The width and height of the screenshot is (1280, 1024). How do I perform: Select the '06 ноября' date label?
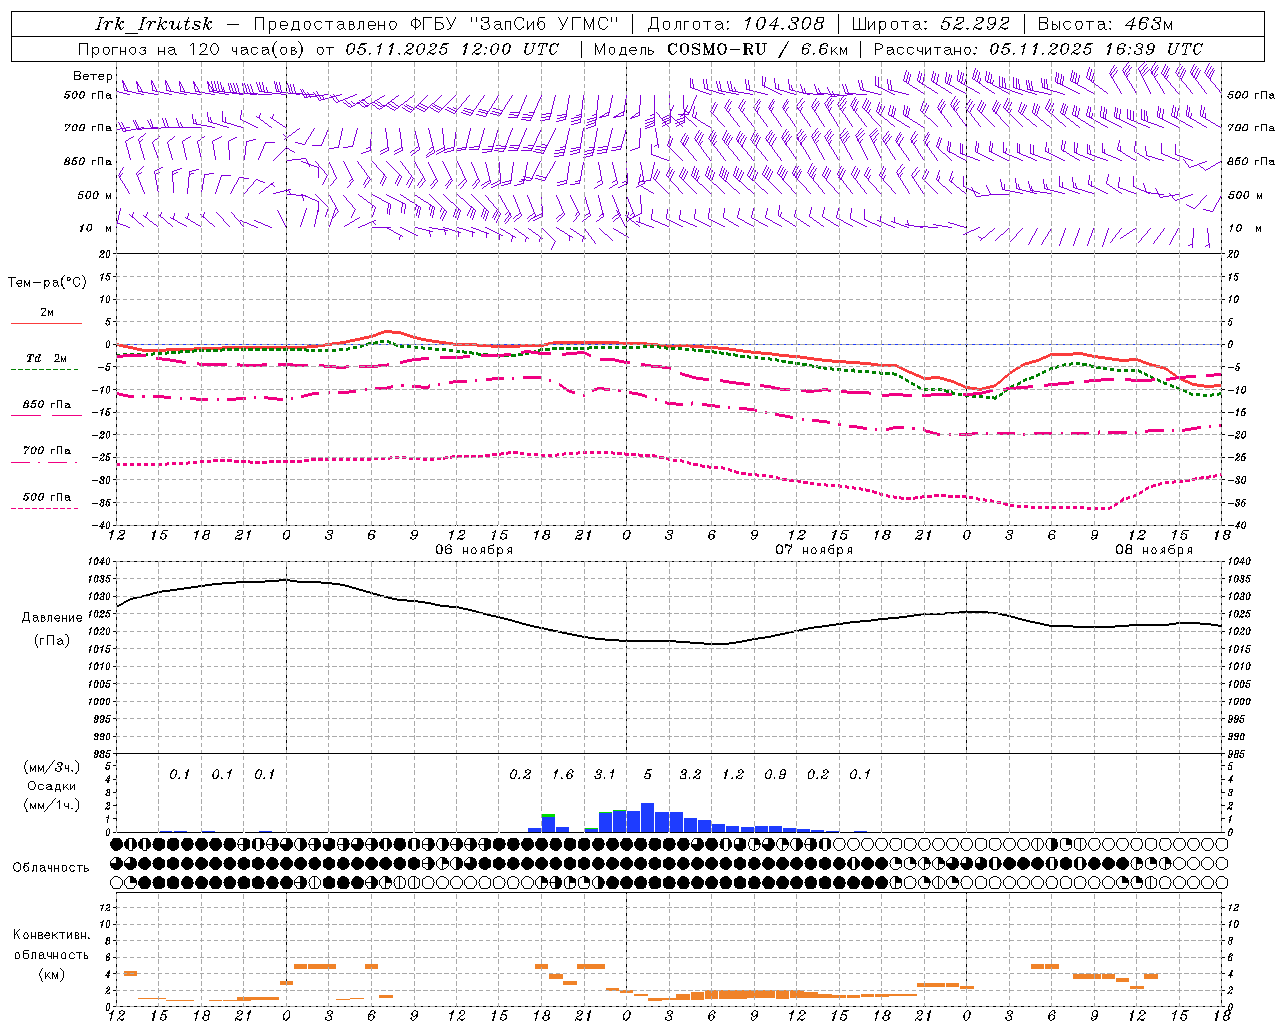pos(474,549)
